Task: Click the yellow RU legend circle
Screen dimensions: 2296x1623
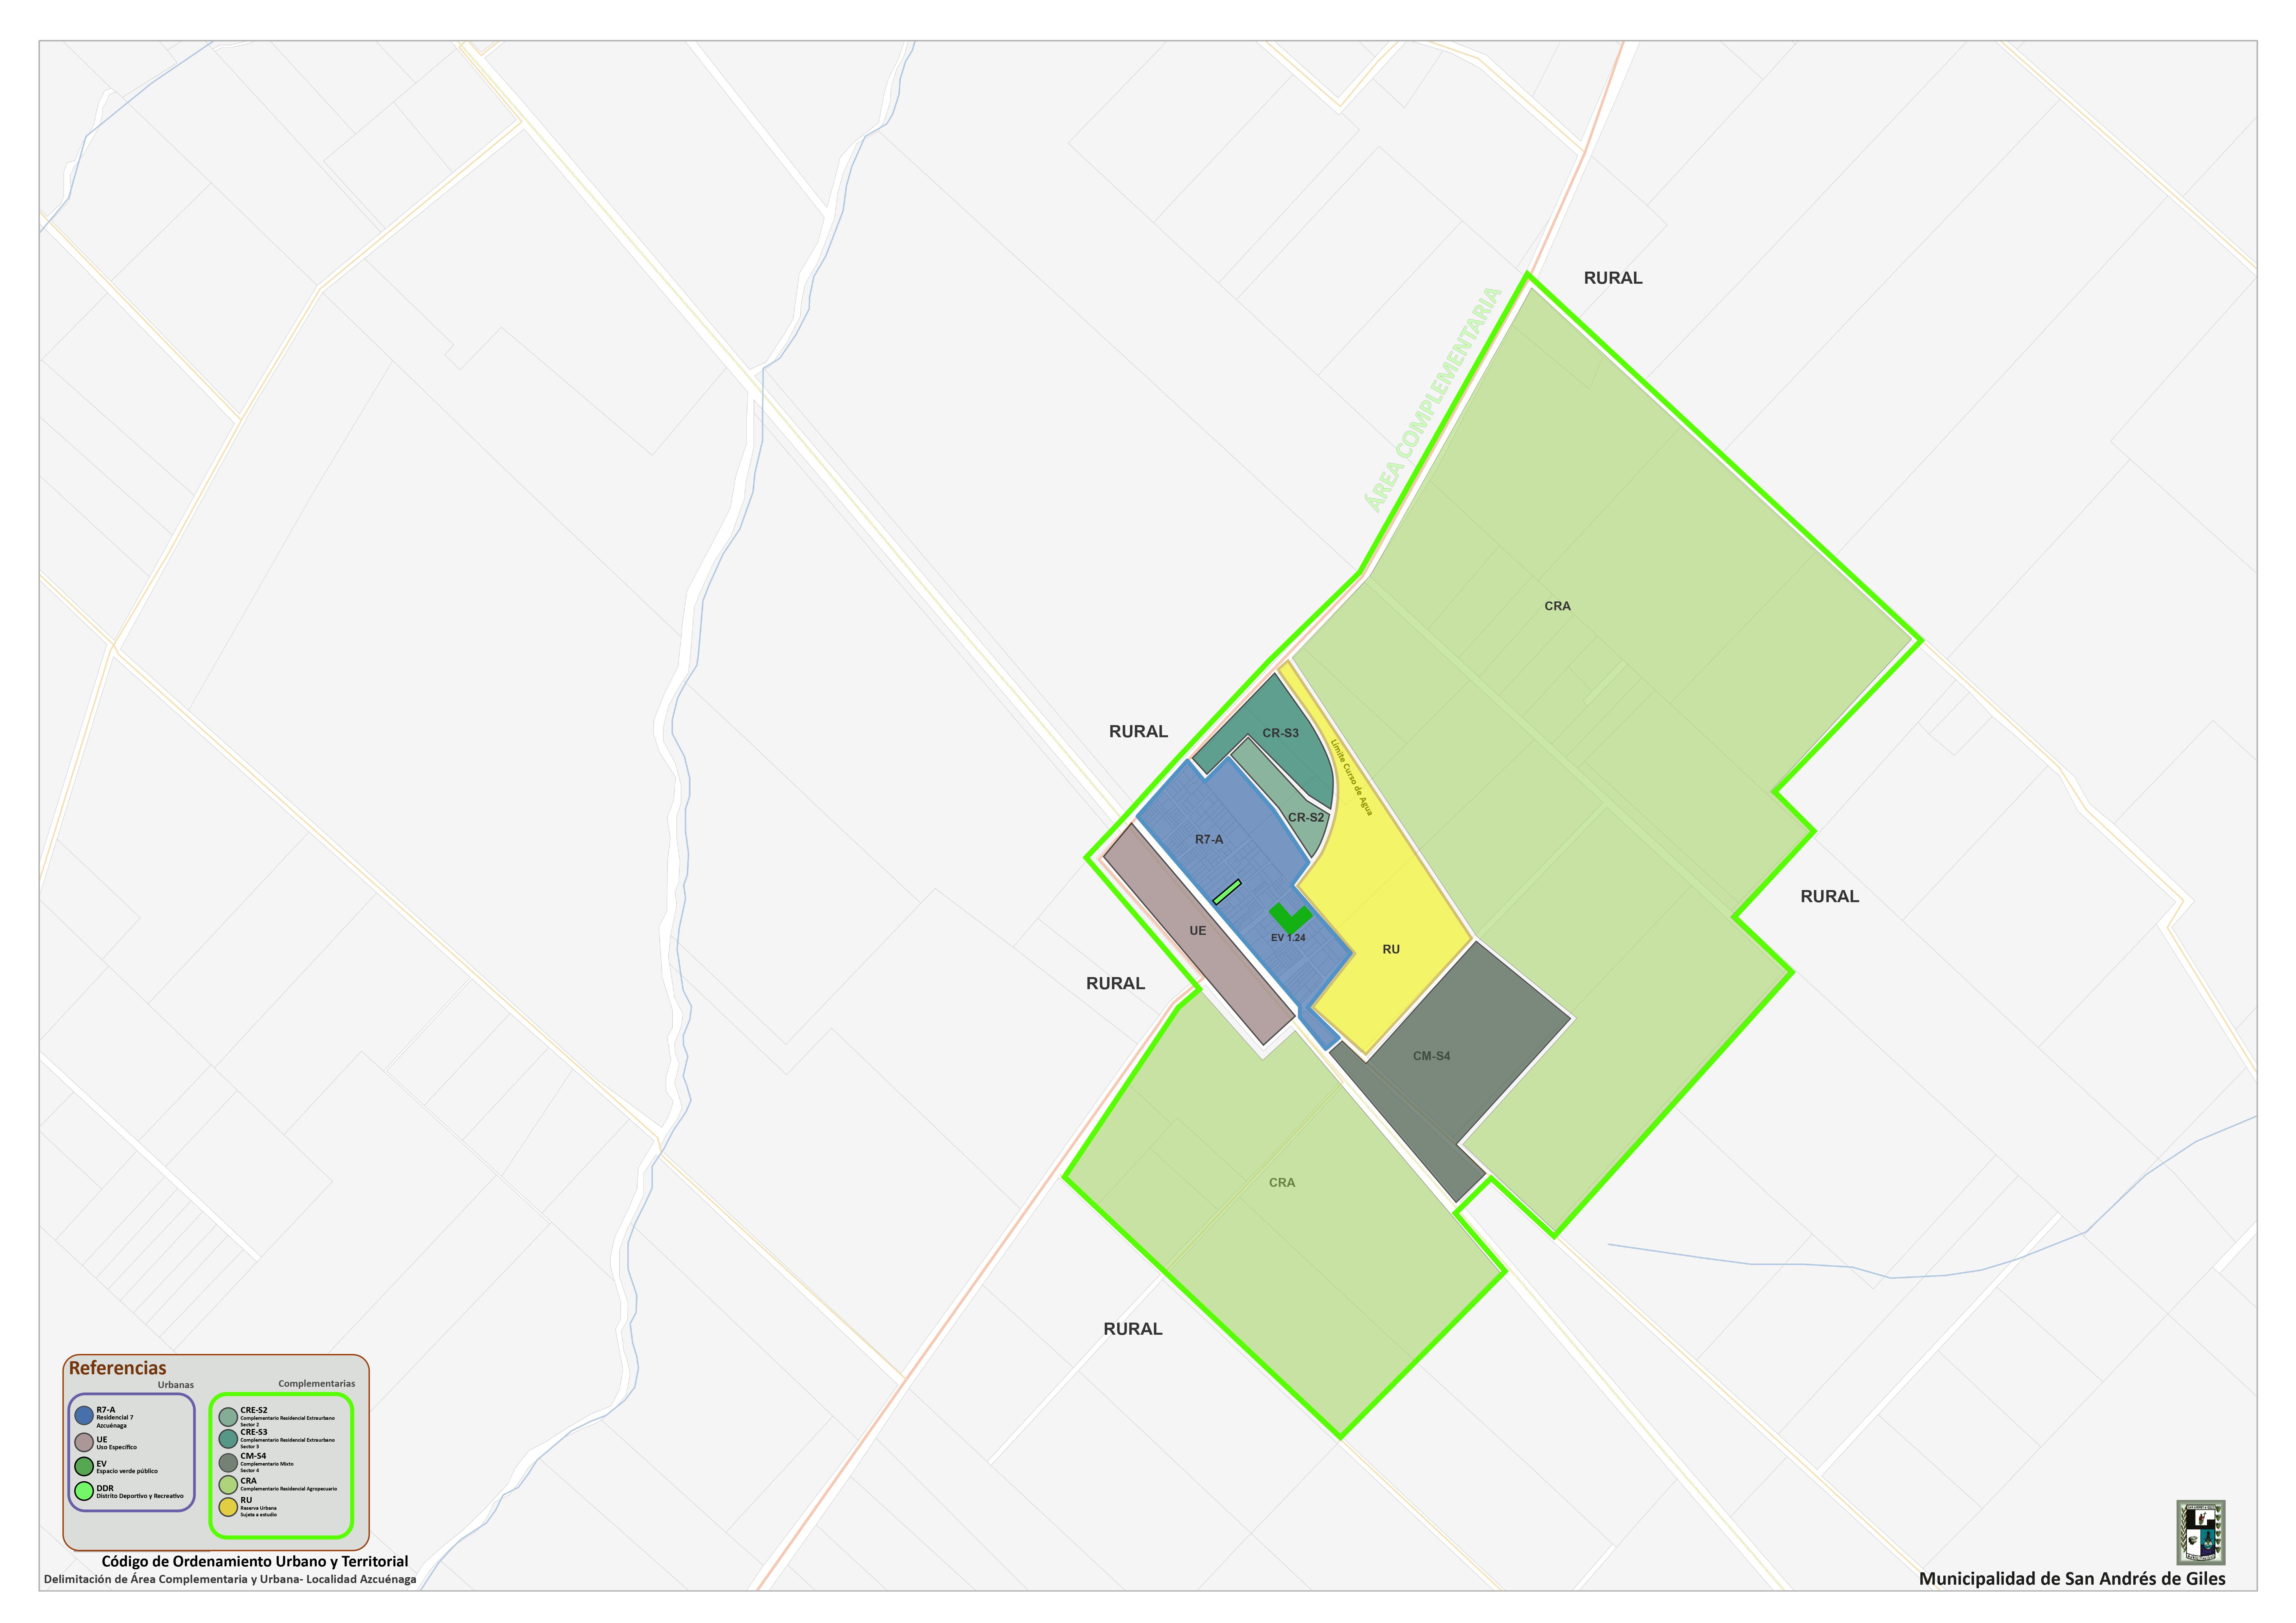Action: coord(228,1507)
